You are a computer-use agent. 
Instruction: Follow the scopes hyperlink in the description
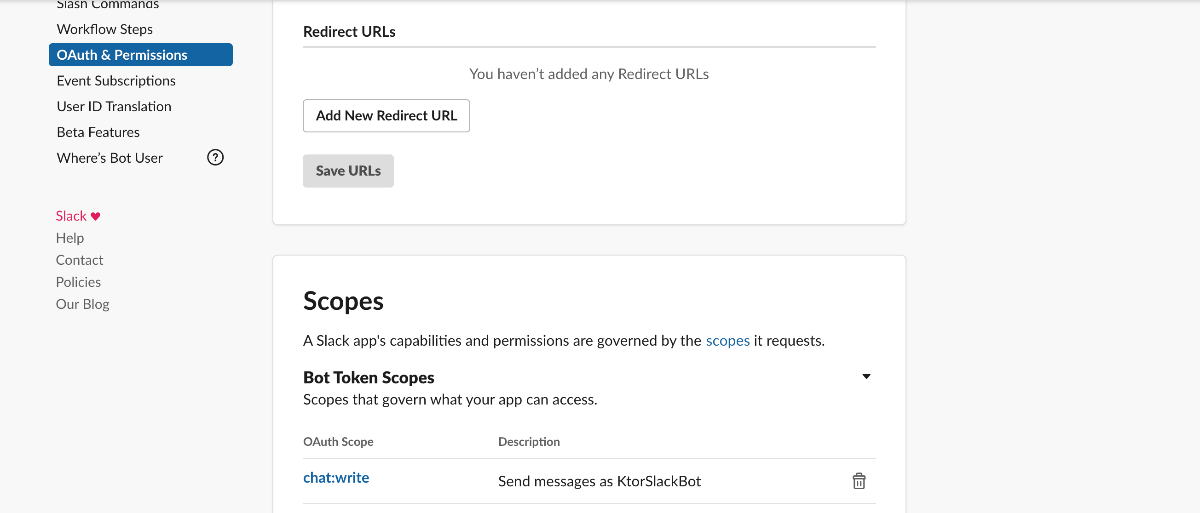[x=727, y=341]
